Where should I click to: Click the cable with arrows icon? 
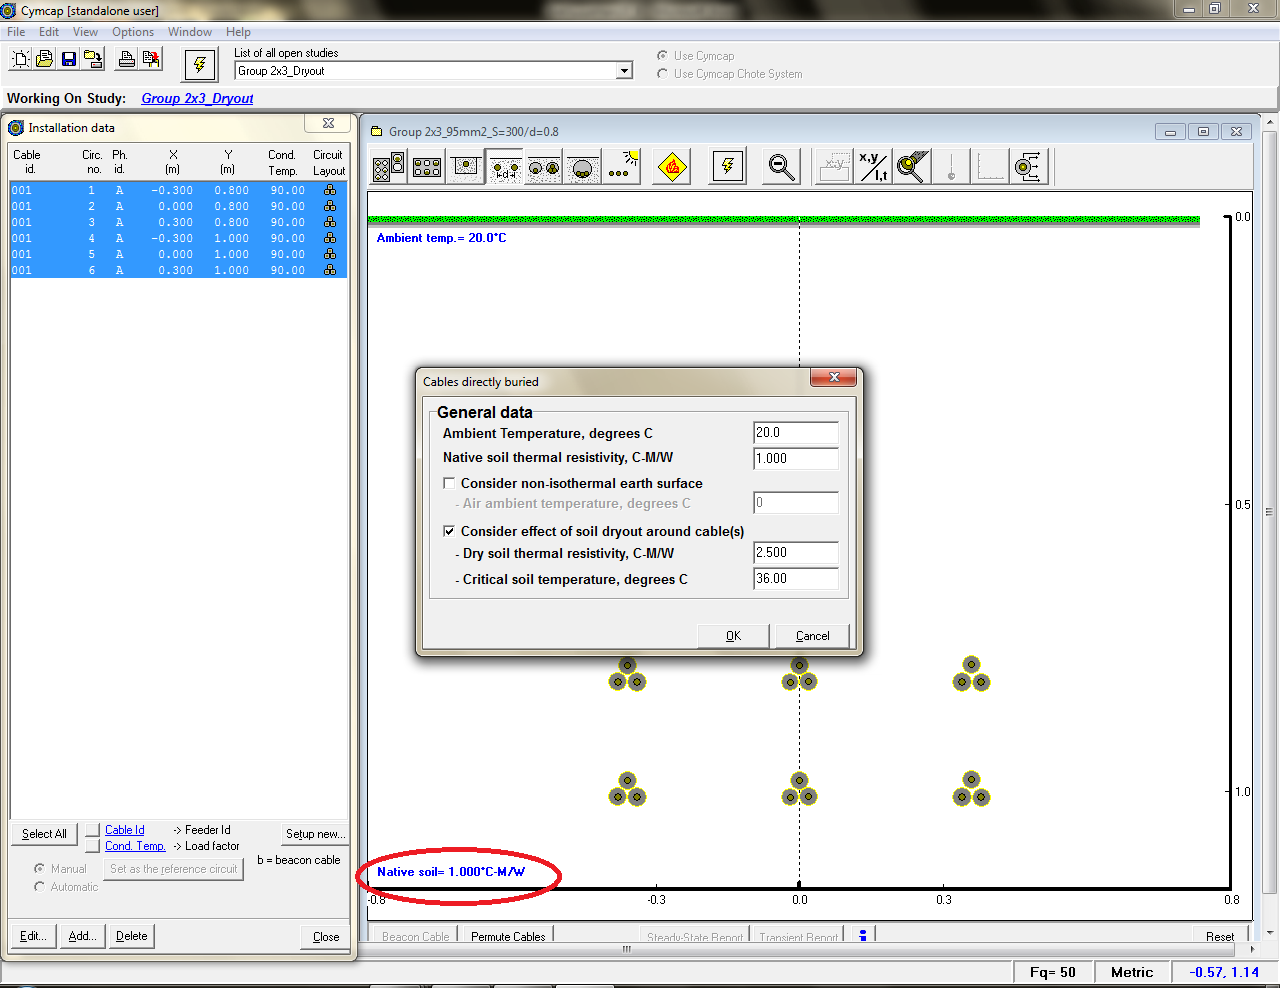point(1029,167)
